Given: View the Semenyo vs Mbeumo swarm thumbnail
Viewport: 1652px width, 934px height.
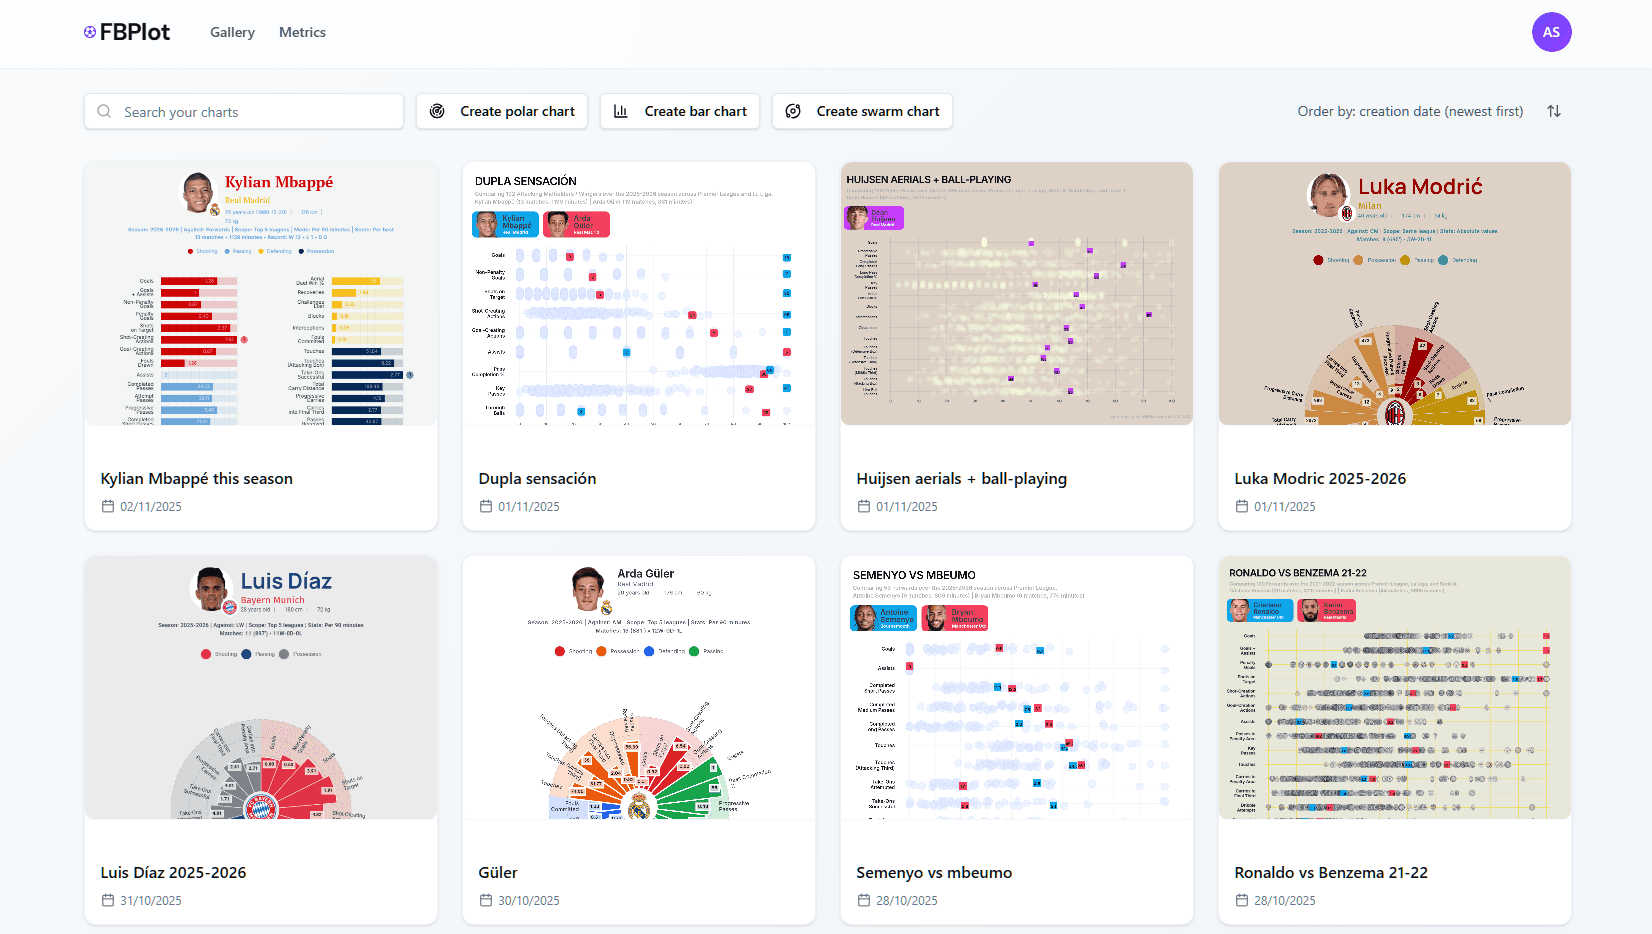Looking at the screenshot, I should (x=1016, y=688).
